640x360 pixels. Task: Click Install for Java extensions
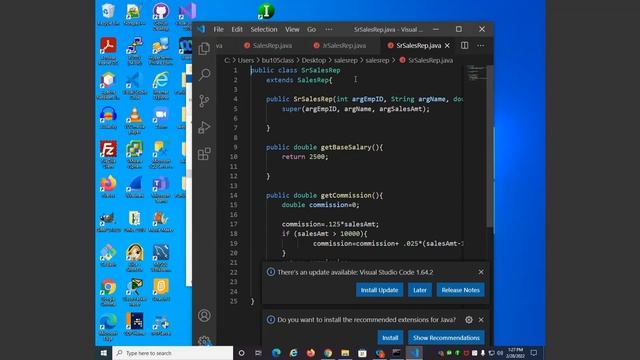(x=390, y=338)
